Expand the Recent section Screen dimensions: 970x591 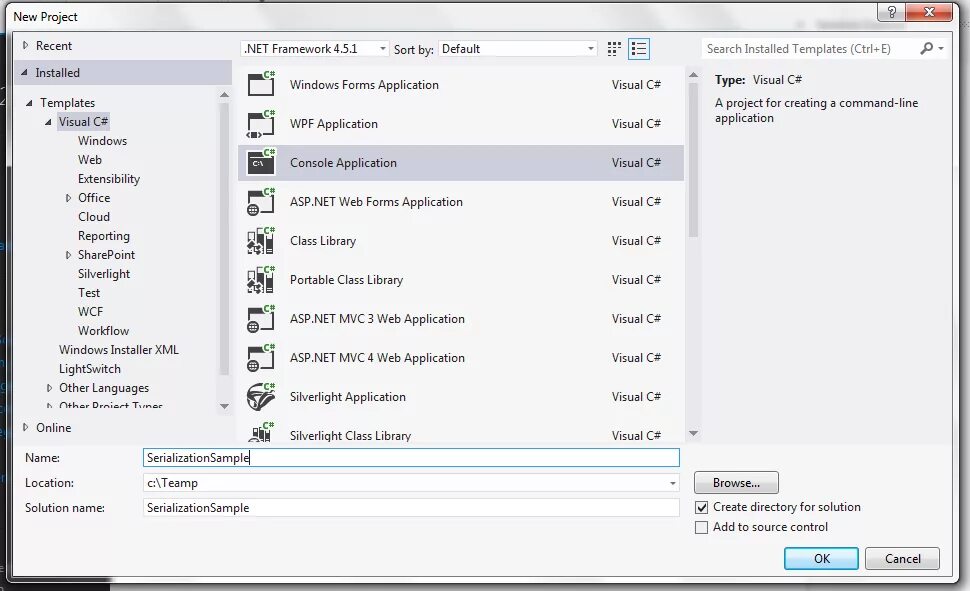pyautogui.click(x=25, y=45)
